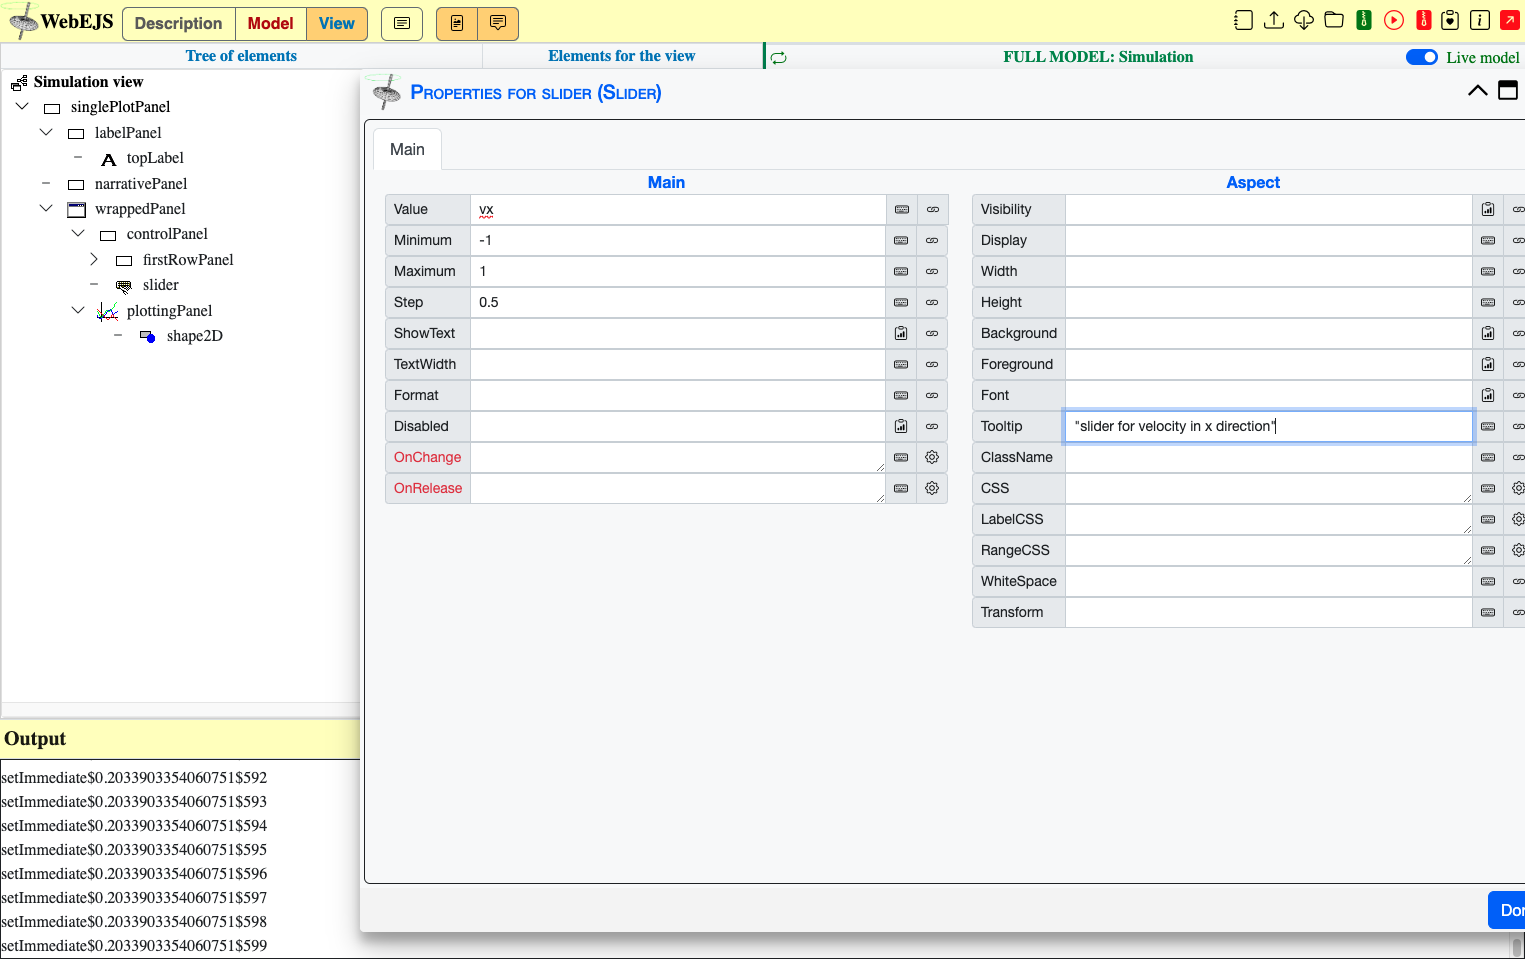Open editor icon for the Value row
This screenshot has width=1525, height=959.
(x=902, y=210)
